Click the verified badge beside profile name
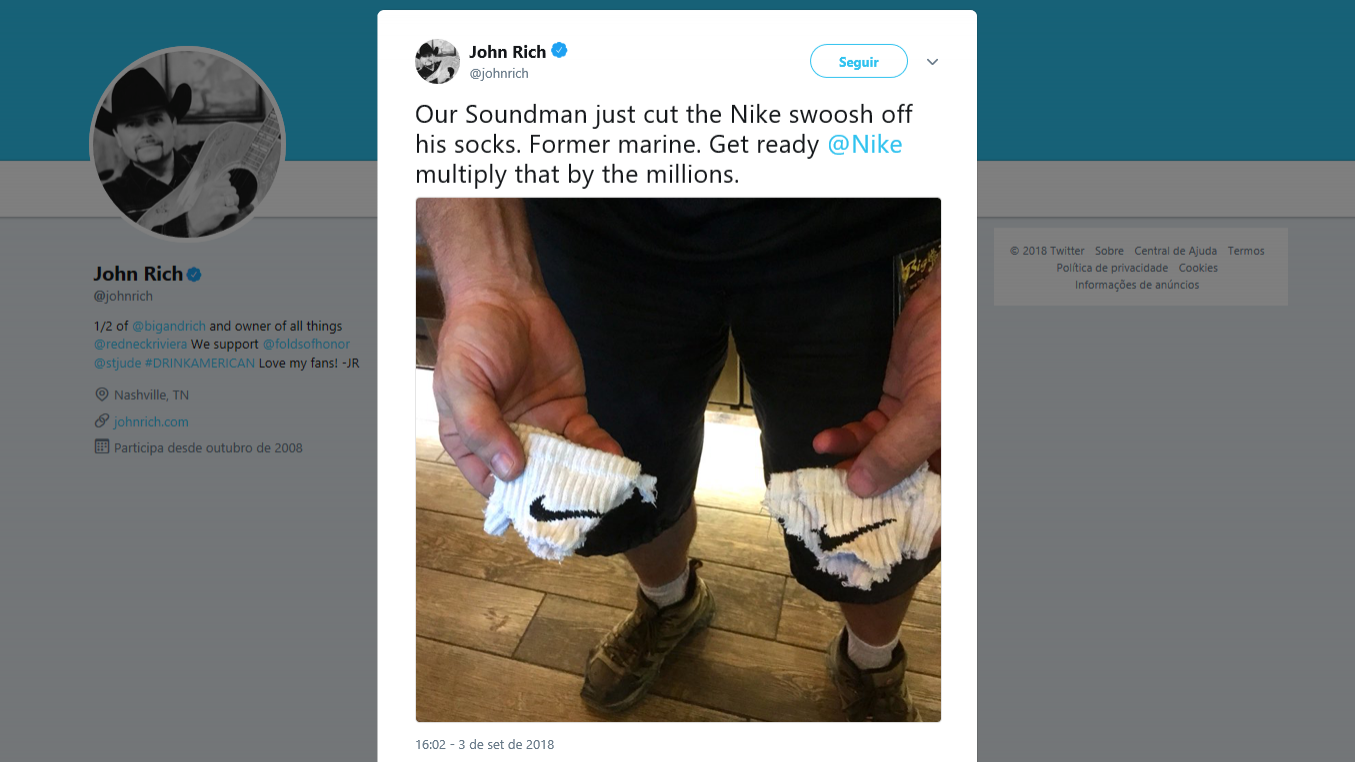This screenshot has width=1355, height=762. (195, 274)
